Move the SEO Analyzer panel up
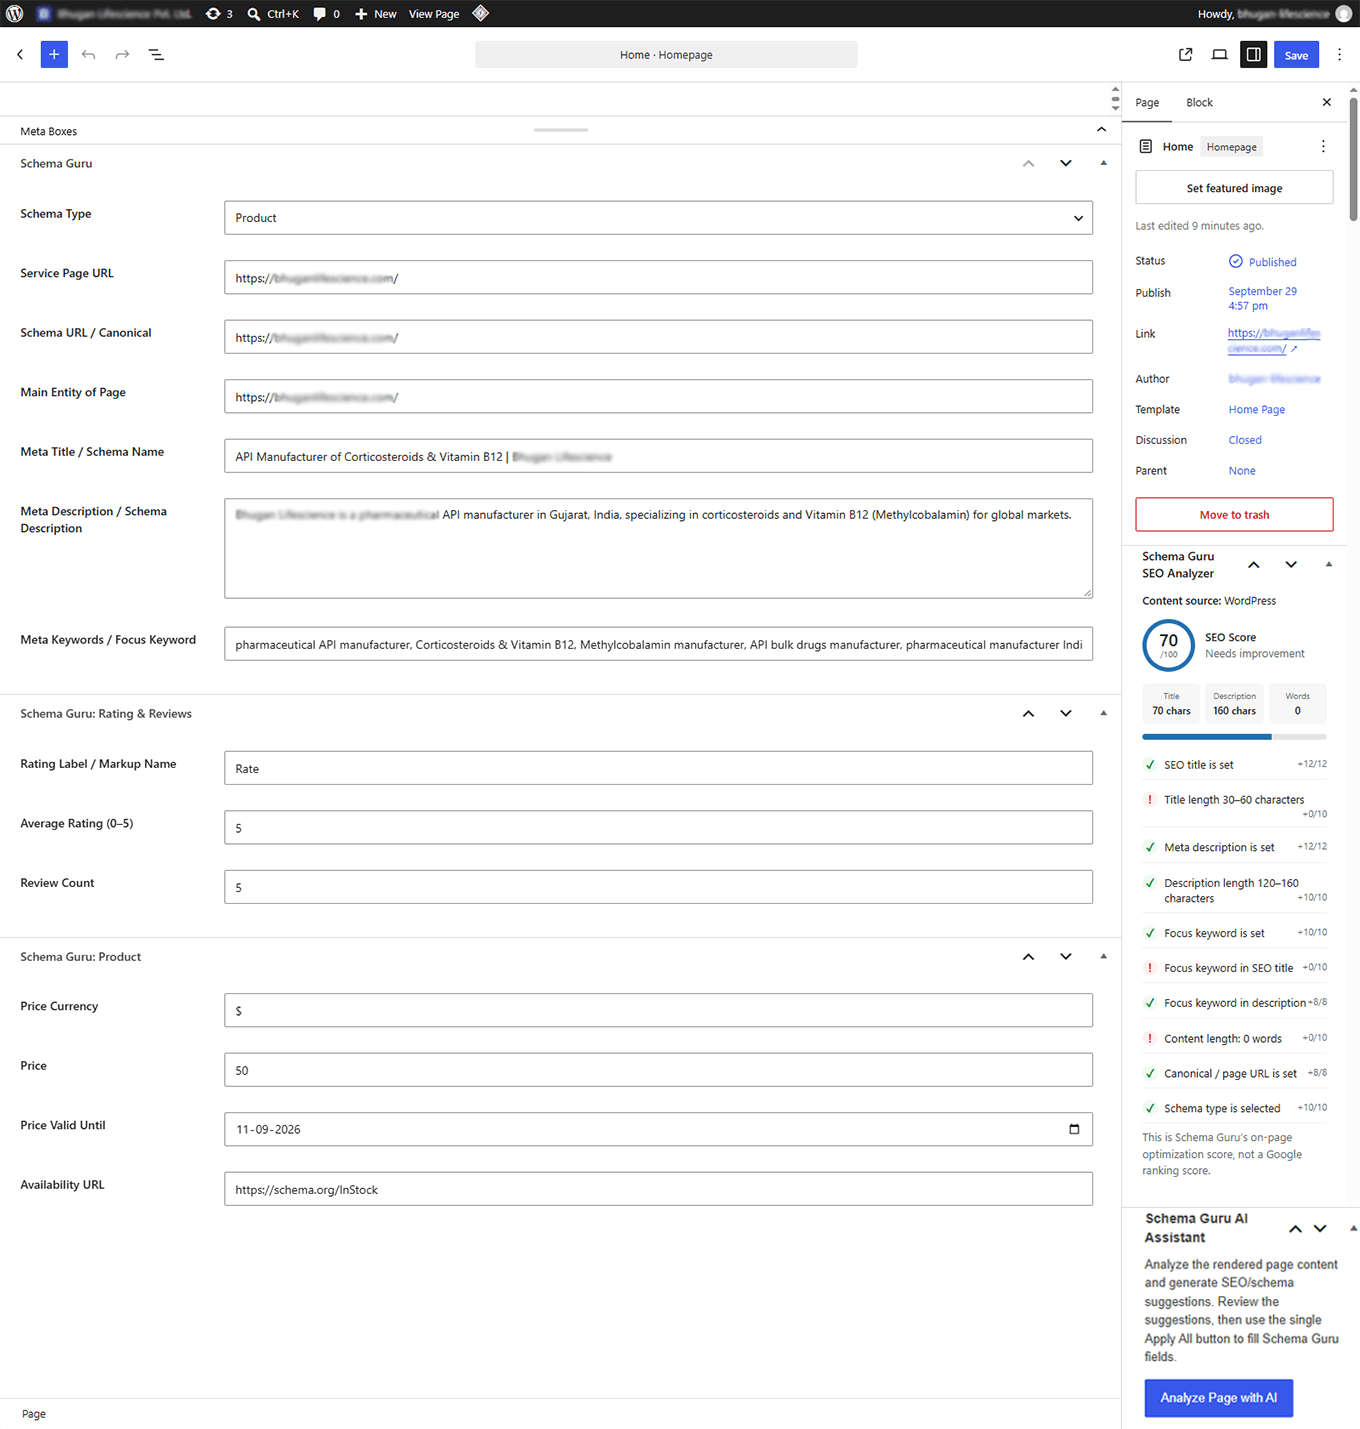The width and height of the screenshot is (1360, 1429). coord(1254,565)
